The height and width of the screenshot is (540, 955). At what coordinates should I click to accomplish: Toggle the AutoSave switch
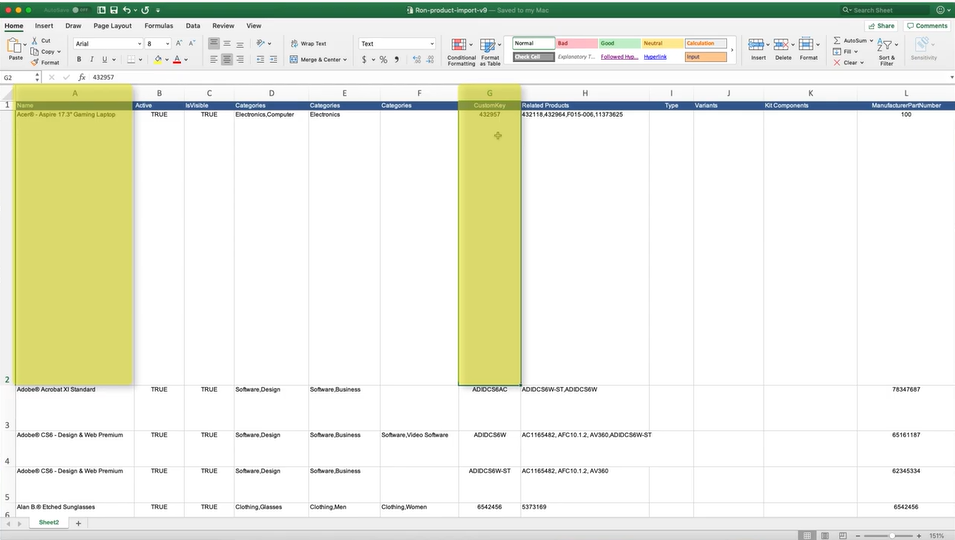pyautogui.click(x=80, y=10)
